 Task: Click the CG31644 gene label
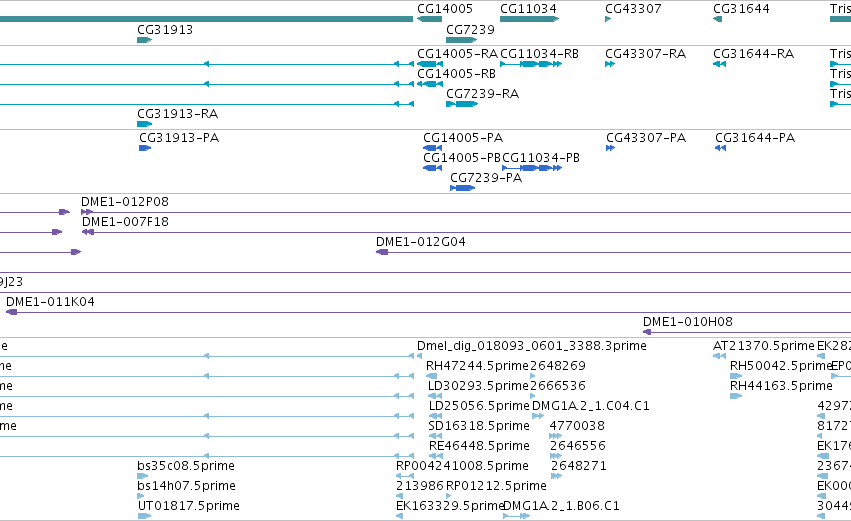(741, 9)
